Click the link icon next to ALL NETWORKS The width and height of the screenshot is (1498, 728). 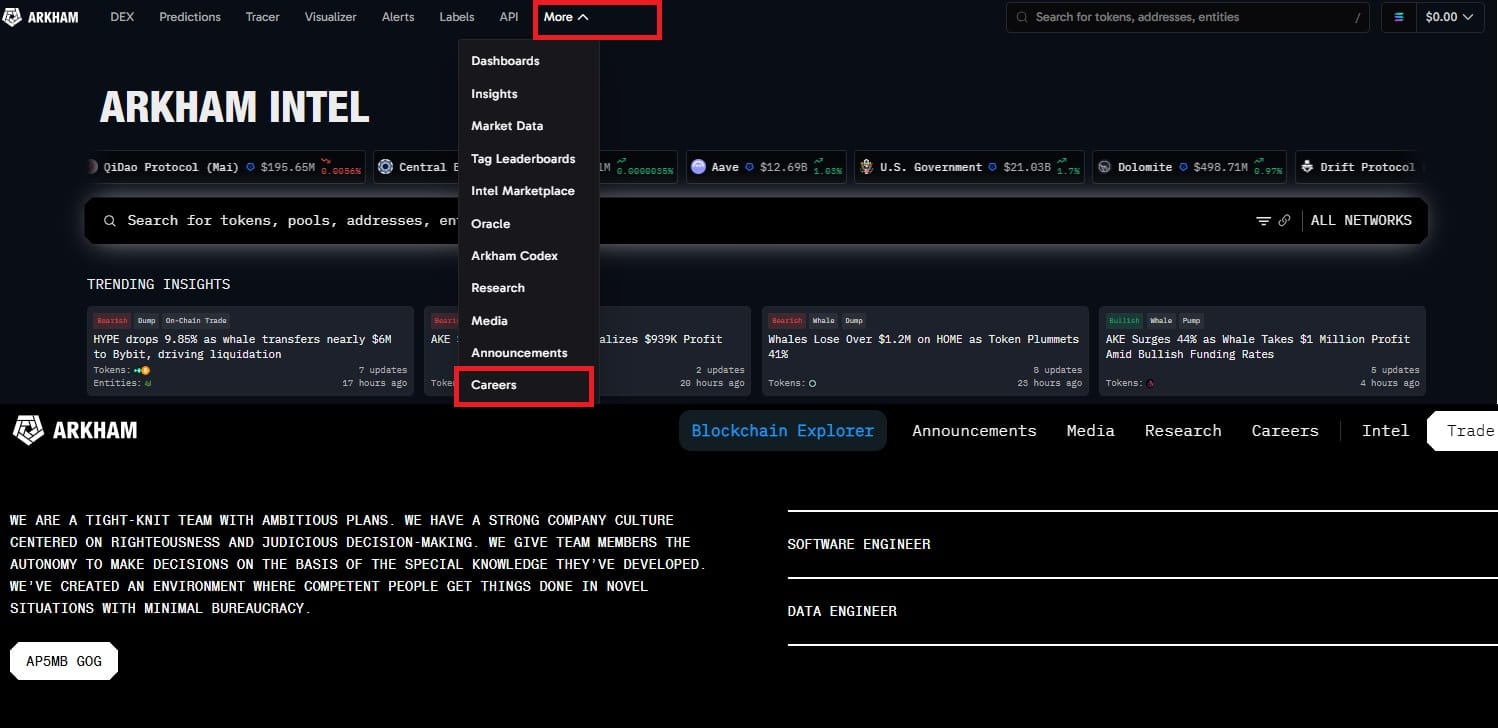(1284, 221)
